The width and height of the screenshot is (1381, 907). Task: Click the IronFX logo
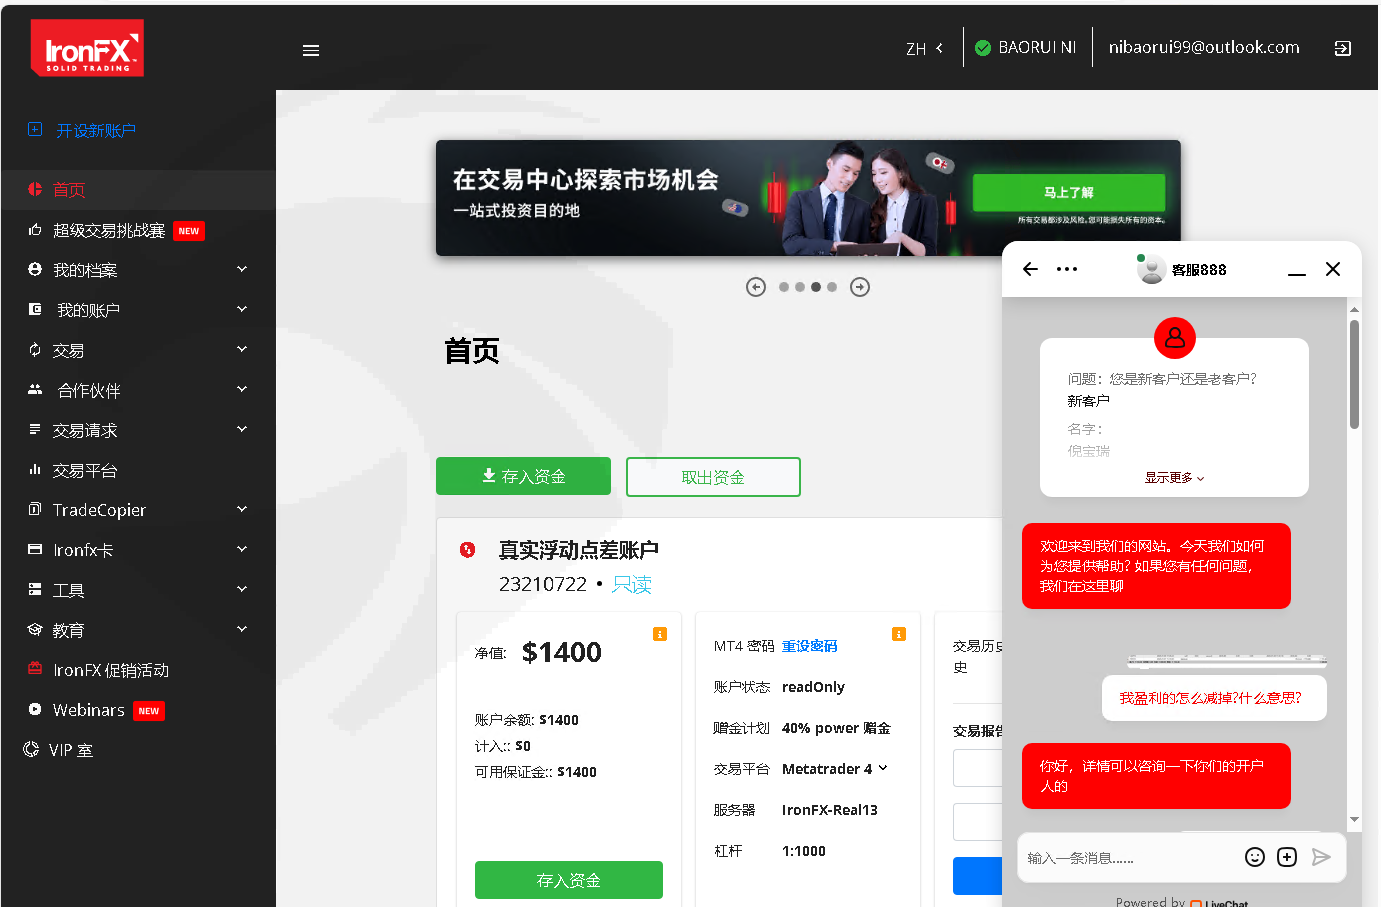pos(87,48)
